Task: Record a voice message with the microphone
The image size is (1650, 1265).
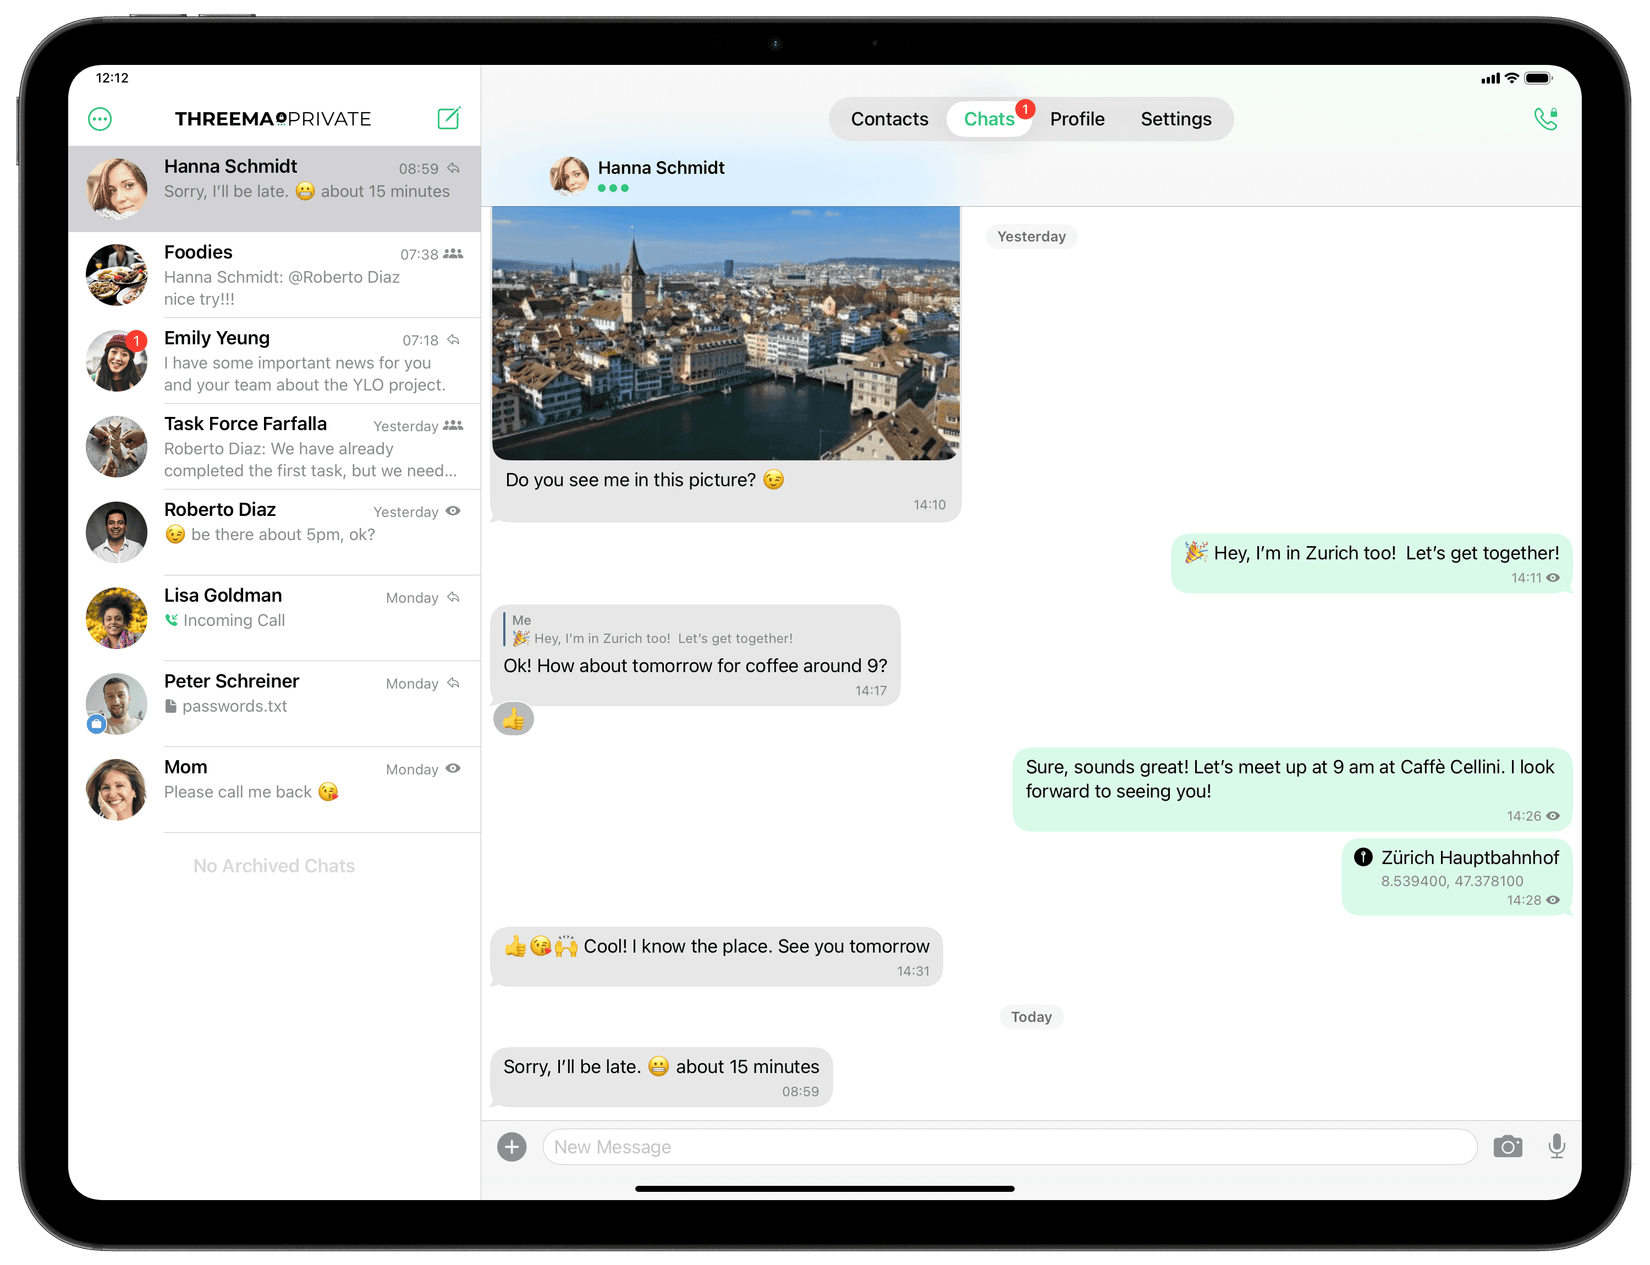Action: pos(1556,1146)
